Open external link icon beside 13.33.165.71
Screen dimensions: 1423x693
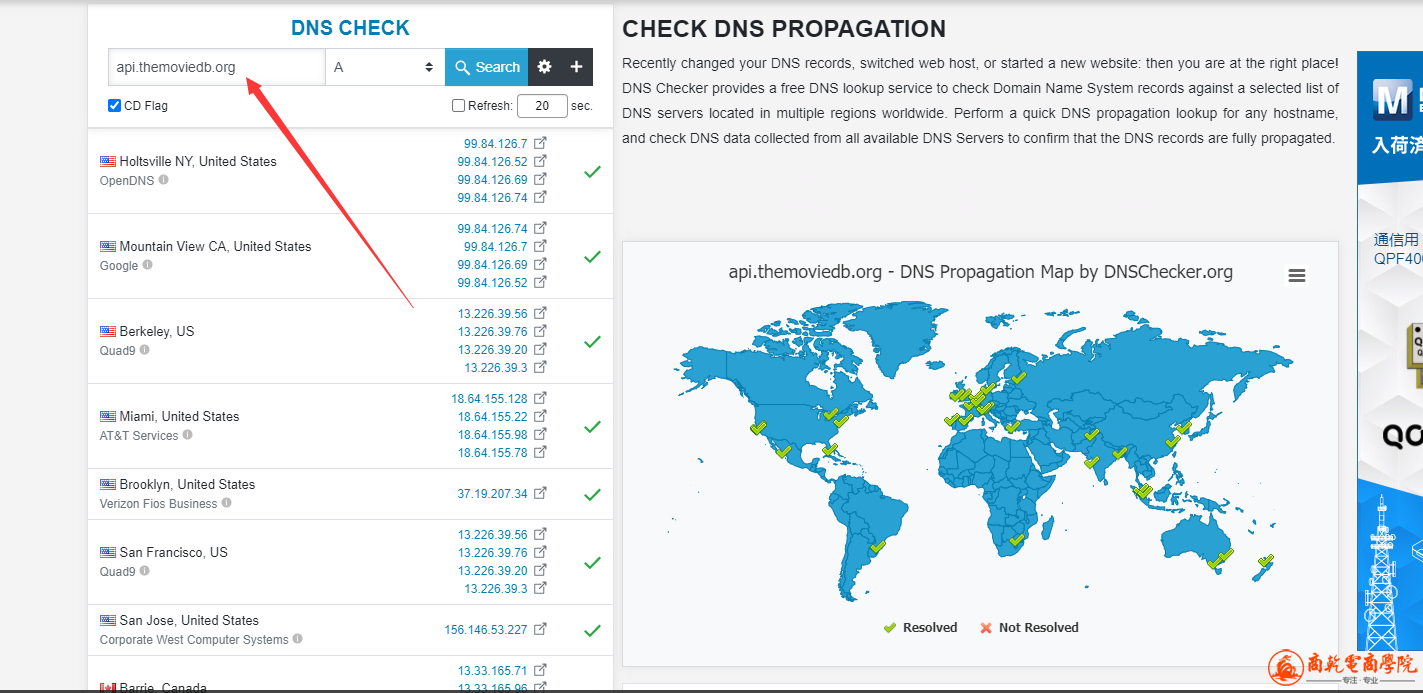tap(540, 670)
